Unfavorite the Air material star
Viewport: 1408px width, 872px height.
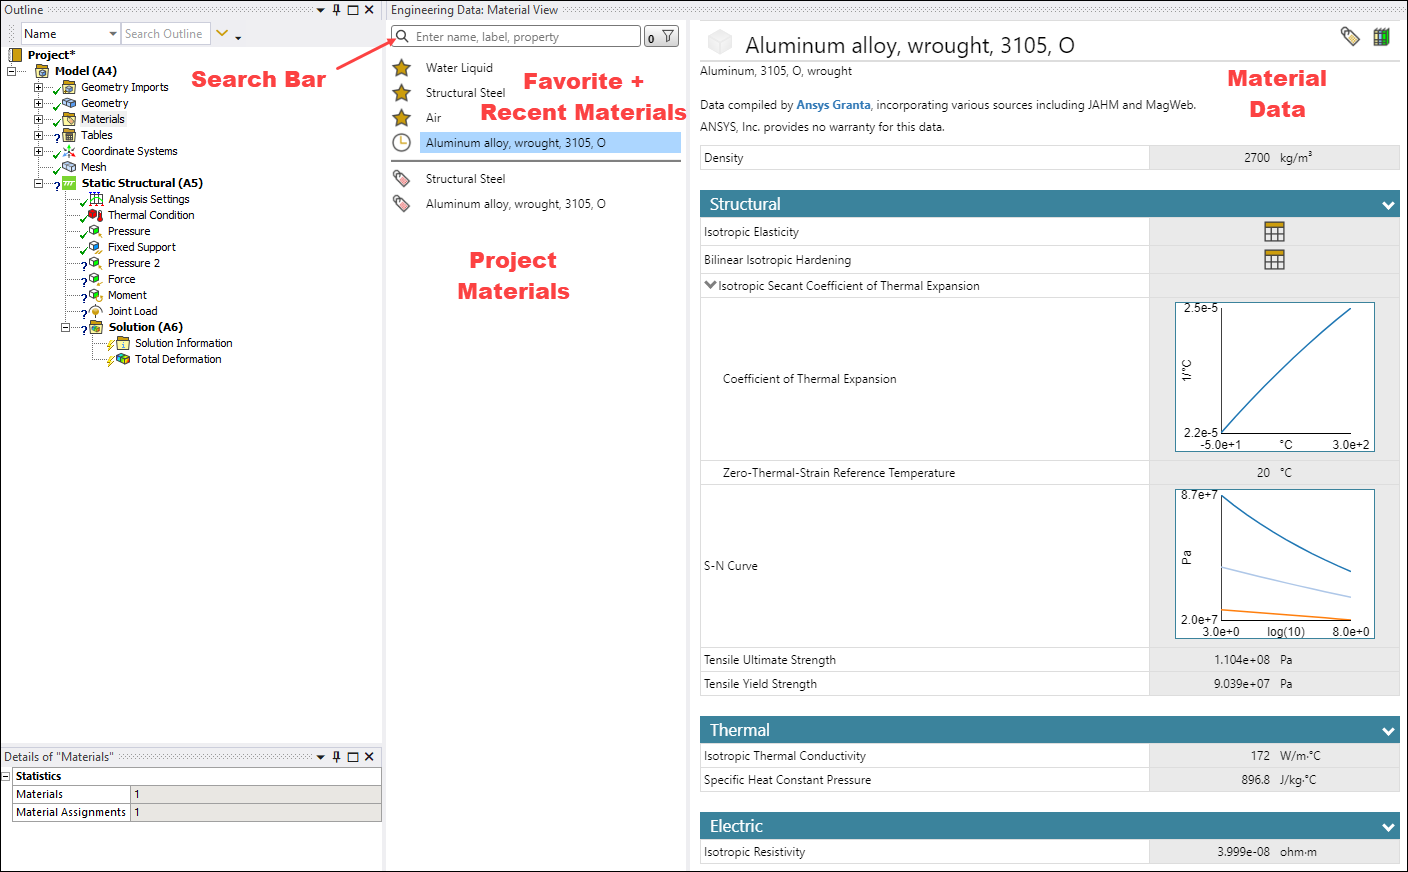[x=400, y=116]
